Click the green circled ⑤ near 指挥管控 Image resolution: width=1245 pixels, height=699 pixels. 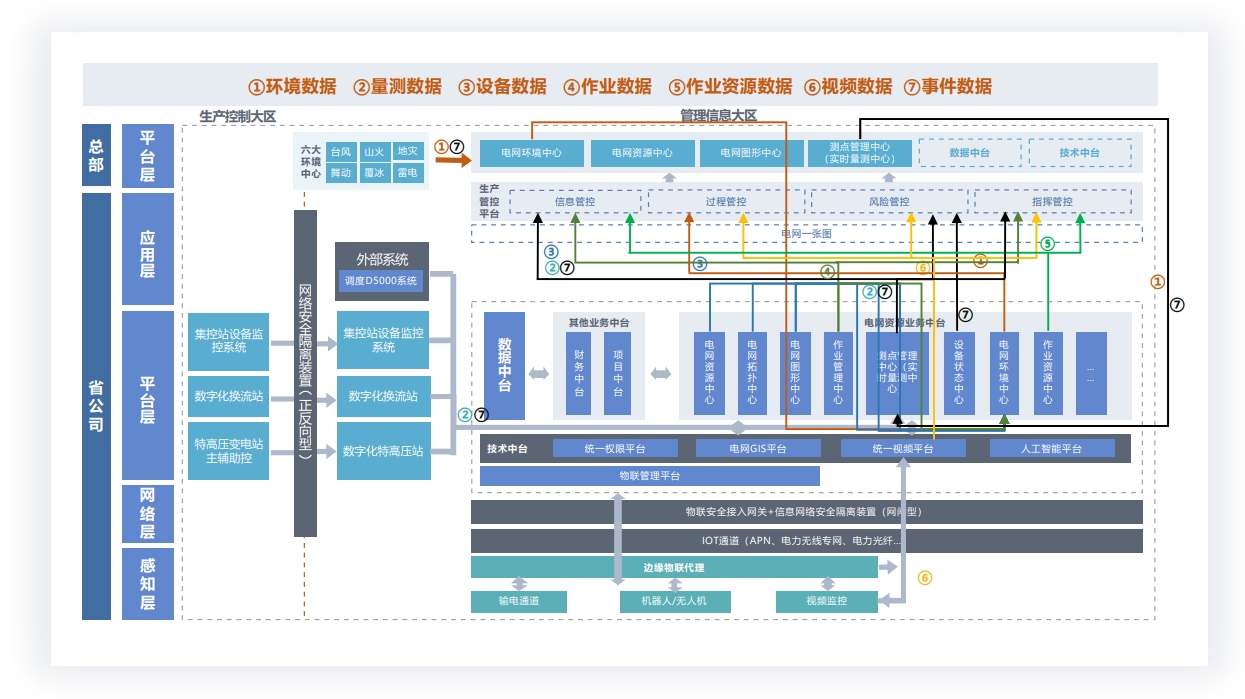[1047, 243]
